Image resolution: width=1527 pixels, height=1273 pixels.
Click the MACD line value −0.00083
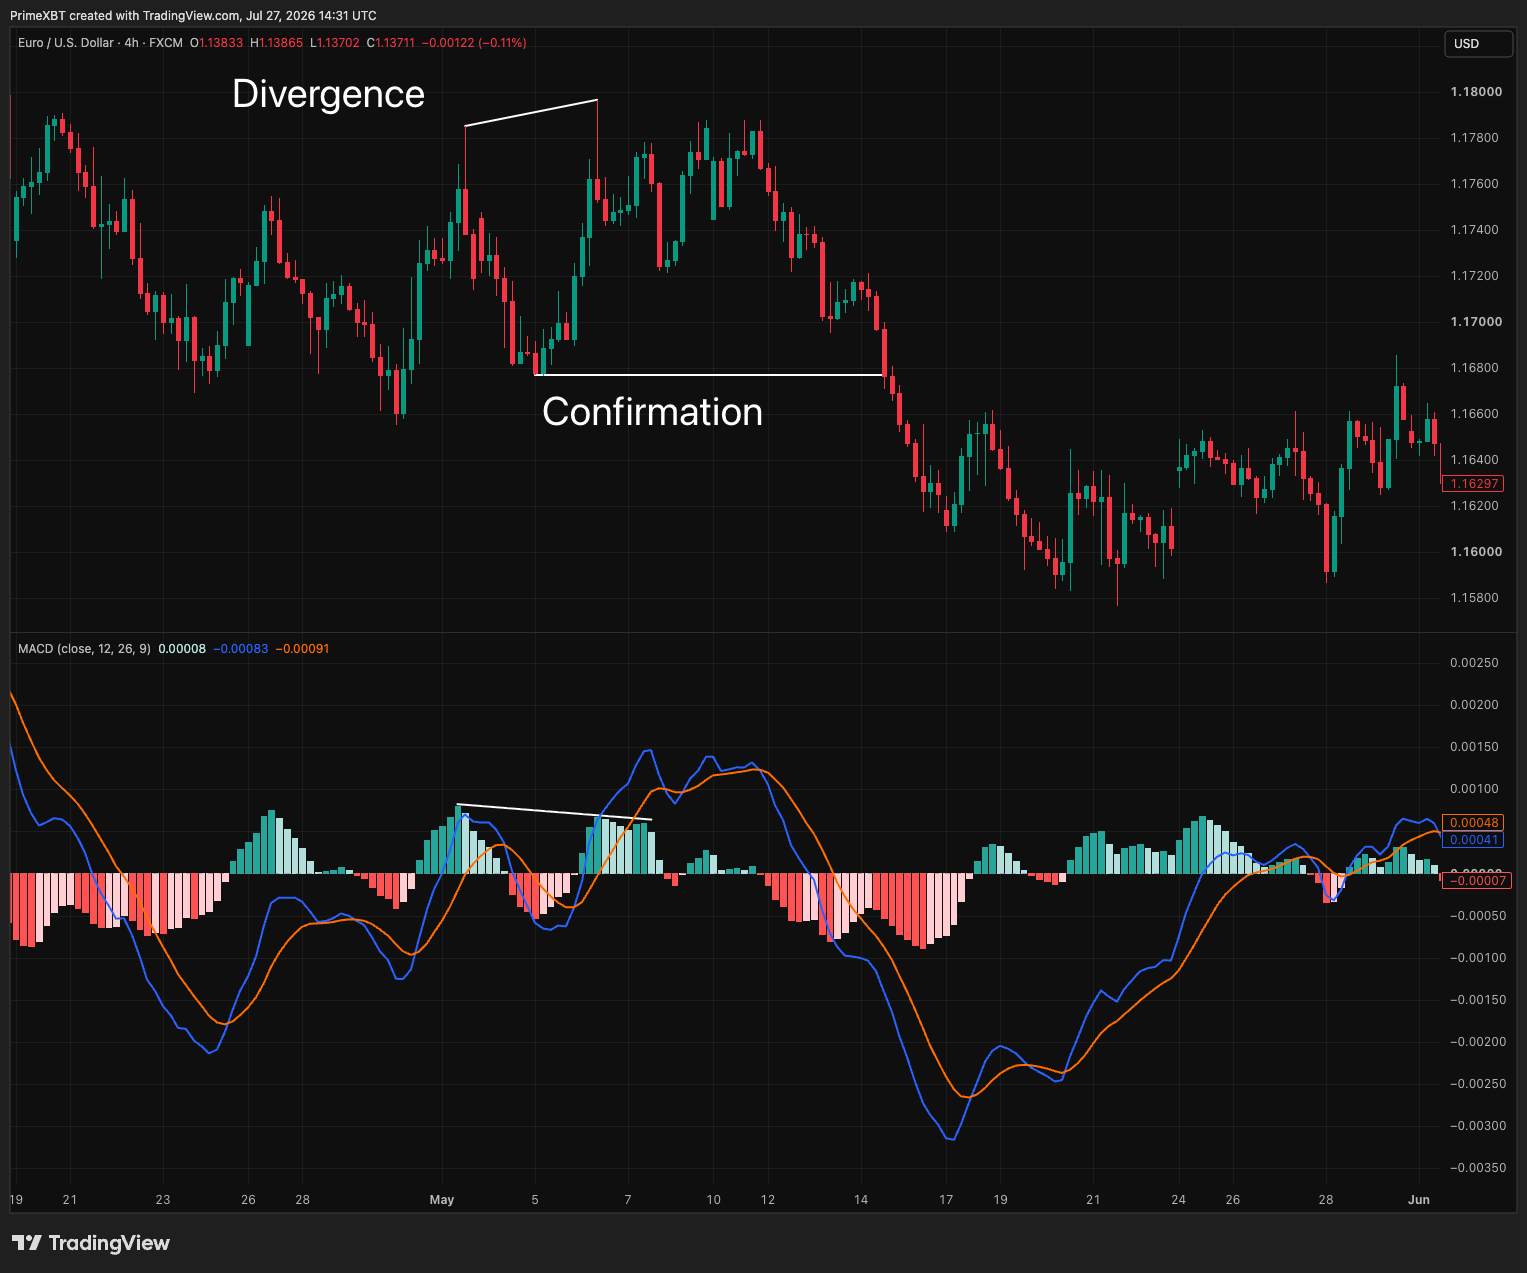point(241,649)
